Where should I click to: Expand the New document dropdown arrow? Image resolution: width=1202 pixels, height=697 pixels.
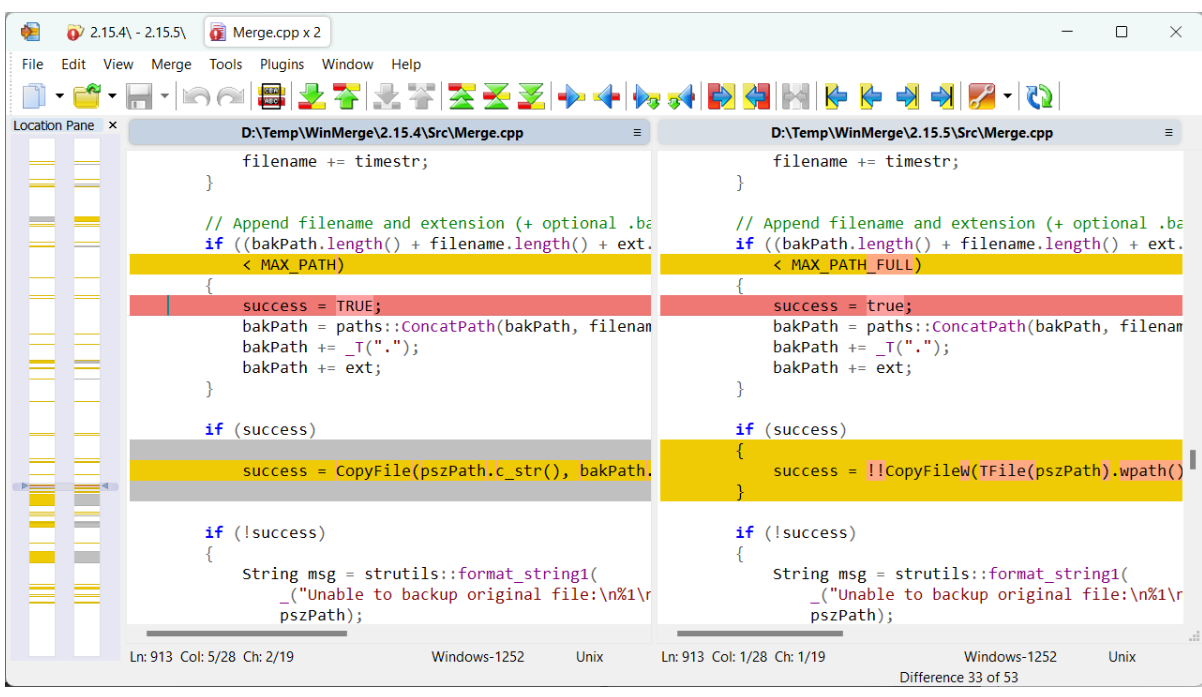click(x=59, y=97)
